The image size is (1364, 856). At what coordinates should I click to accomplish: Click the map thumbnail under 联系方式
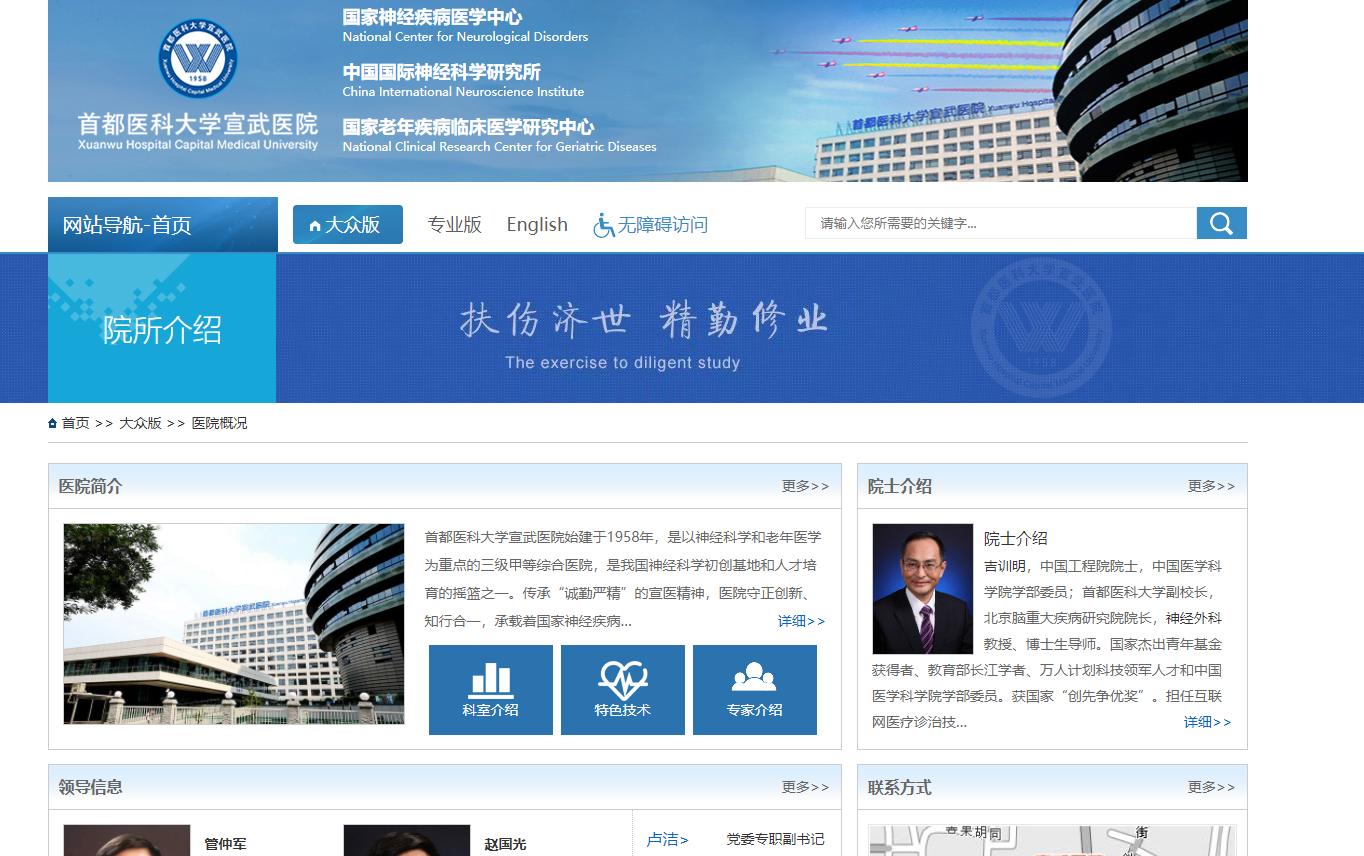click(1052, 840)
